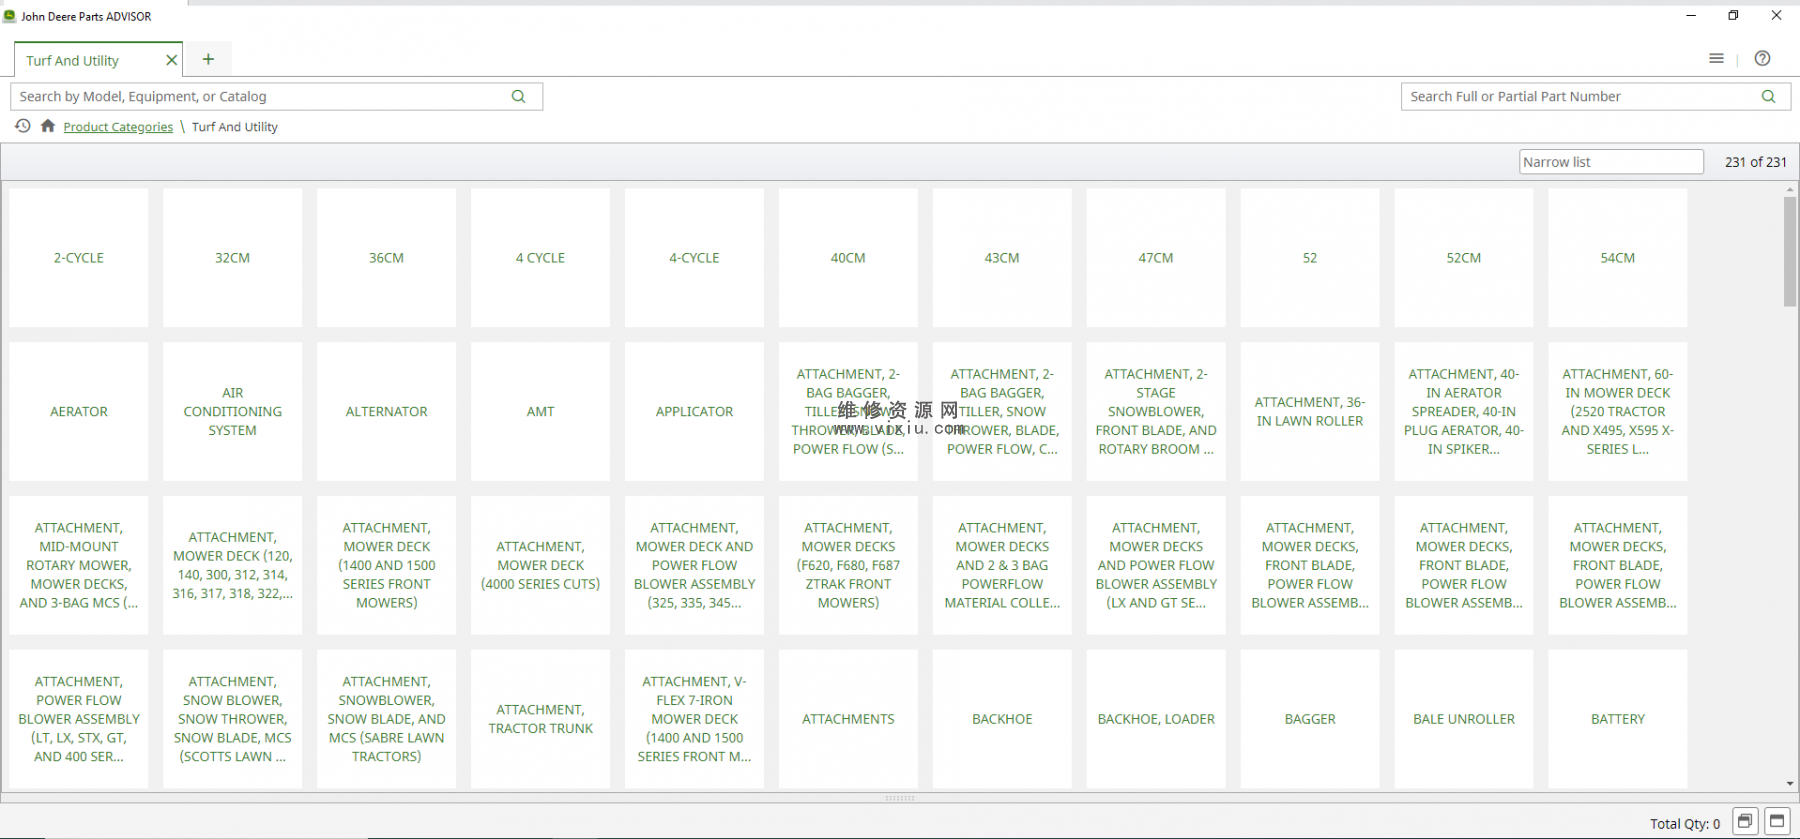Select the 52CM tile
This screenshot has height=839, width=1800.
click(1464, 258)
